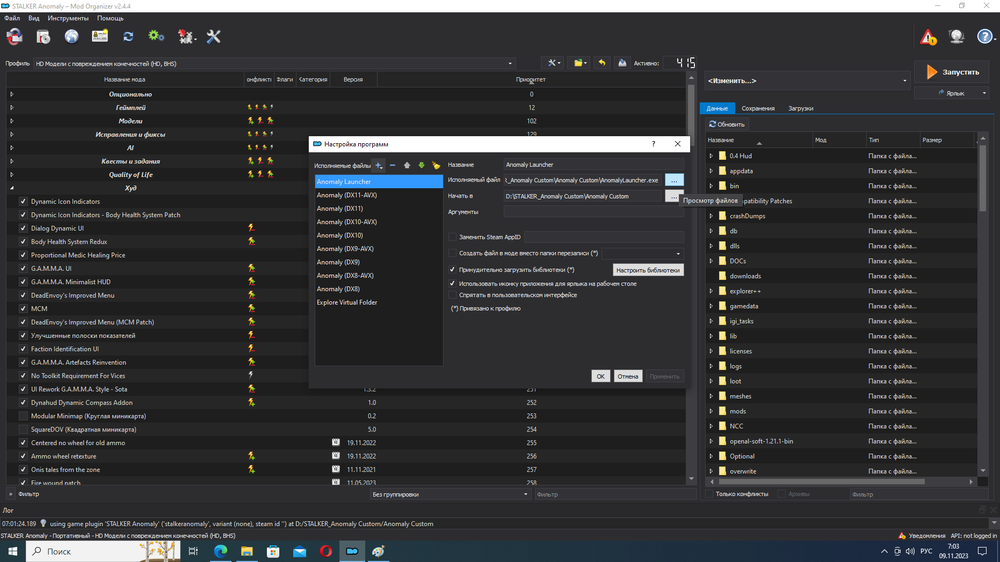
Task: Expand the gamedata folder tree node
Action: tap(711, 306)
